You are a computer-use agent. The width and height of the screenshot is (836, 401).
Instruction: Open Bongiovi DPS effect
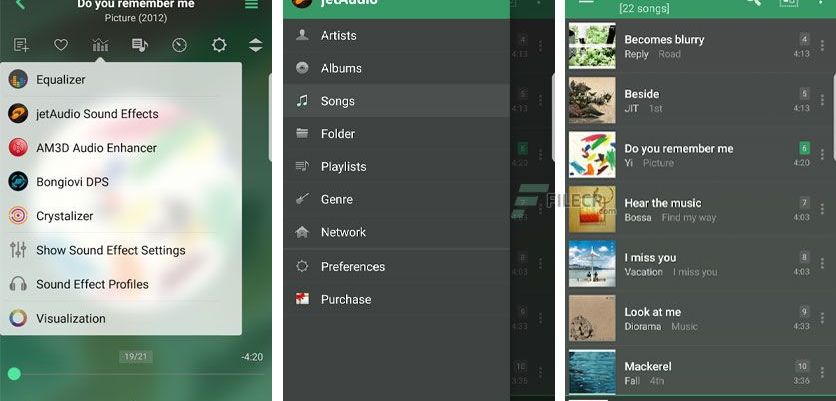(120, 182)
